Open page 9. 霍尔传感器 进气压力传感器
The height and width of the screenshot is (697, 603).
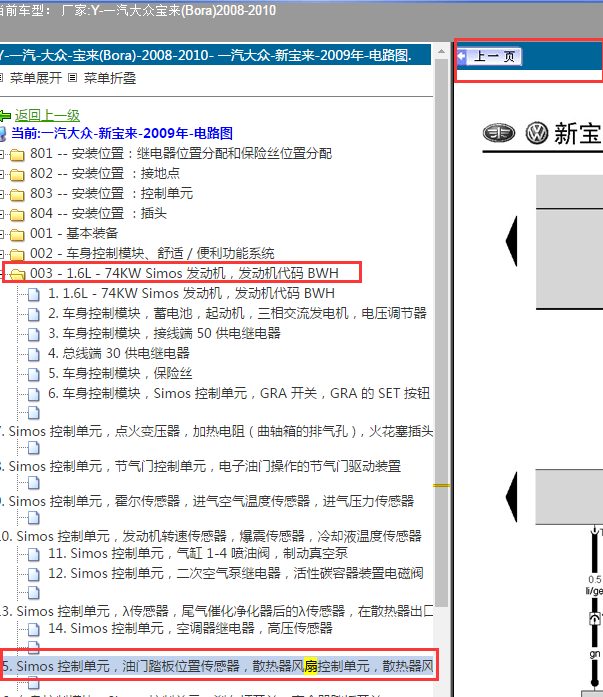(x=207, y=501)
